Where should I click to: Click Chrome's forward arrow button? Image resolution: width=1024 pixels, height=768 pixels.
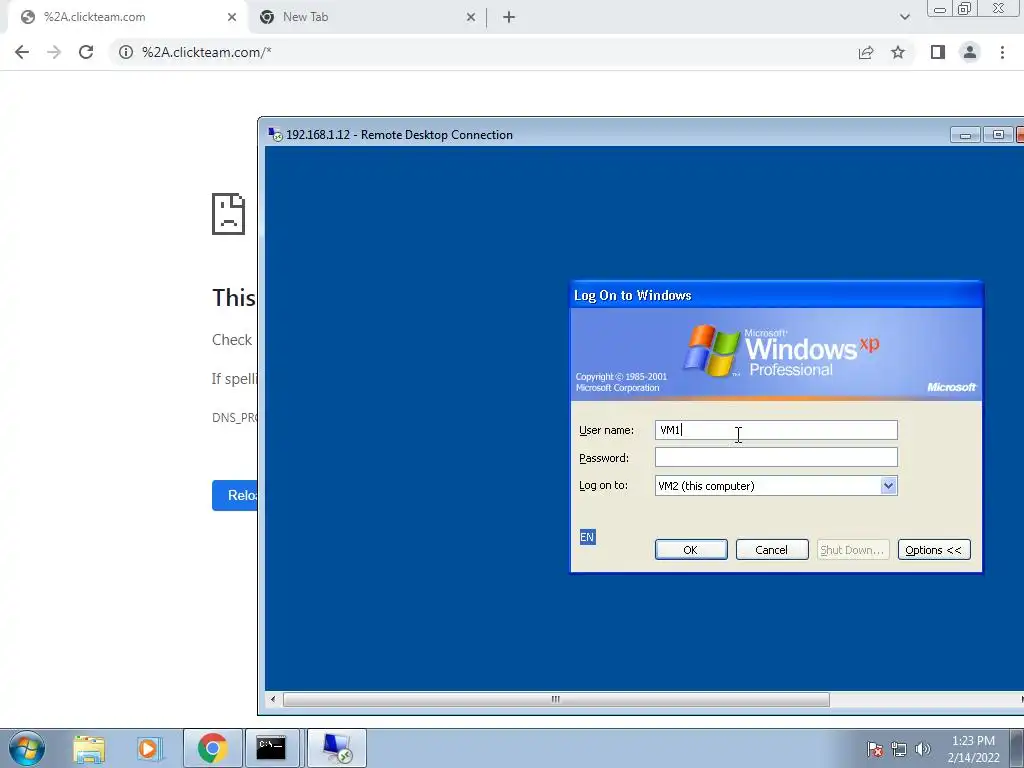click(x=54, y=52)
